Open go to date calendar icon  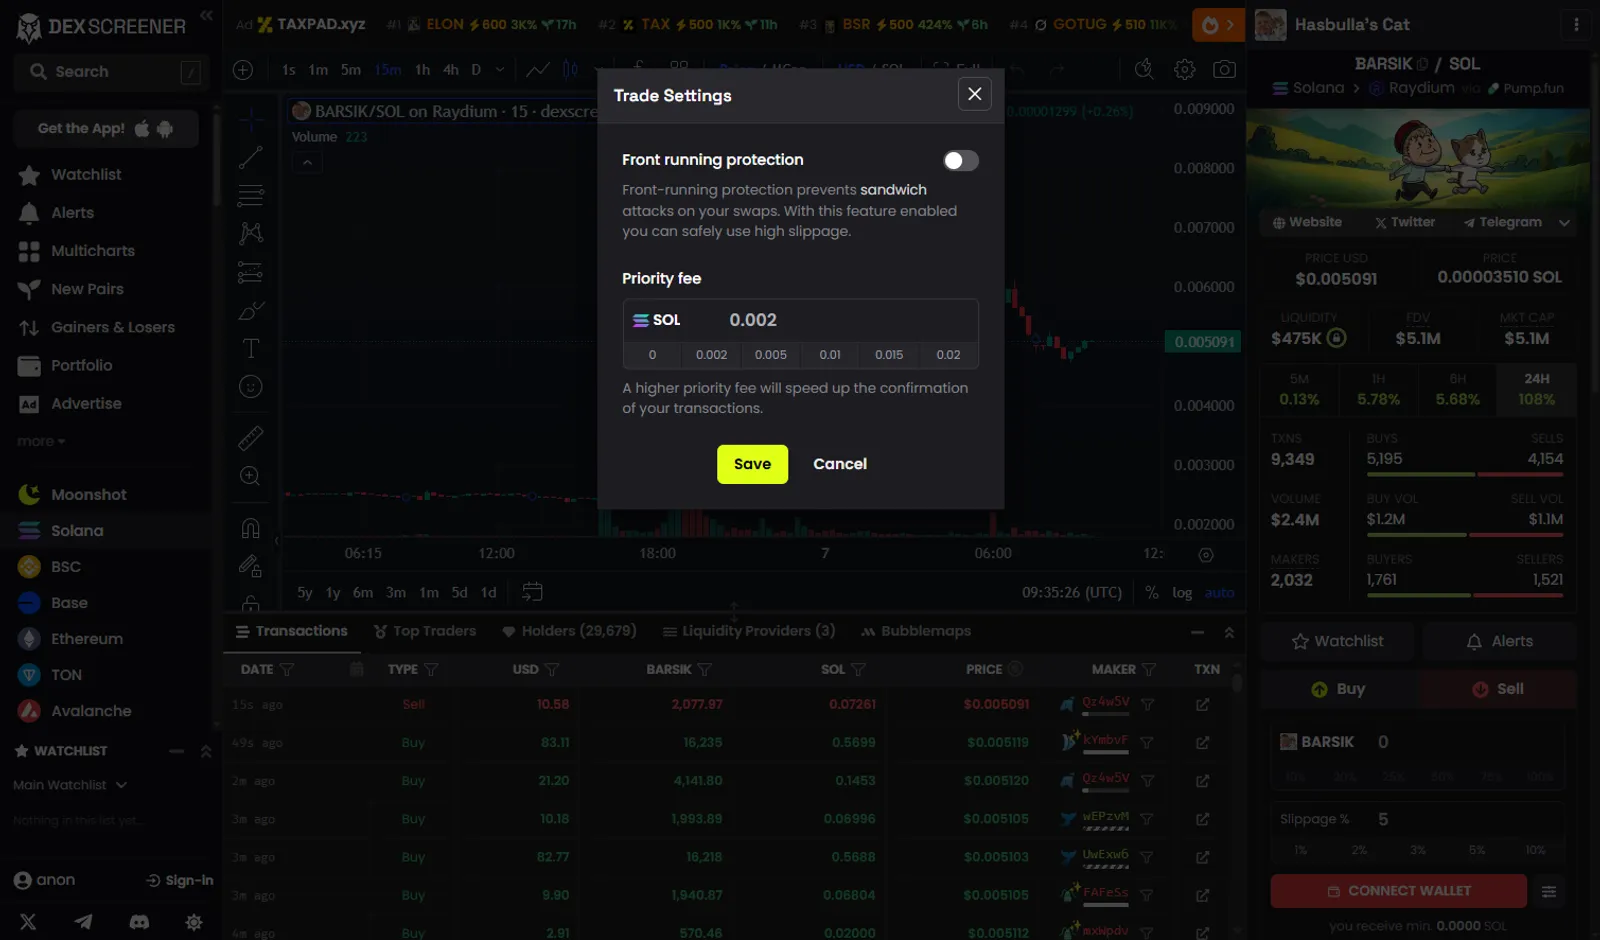pos(533,593)
